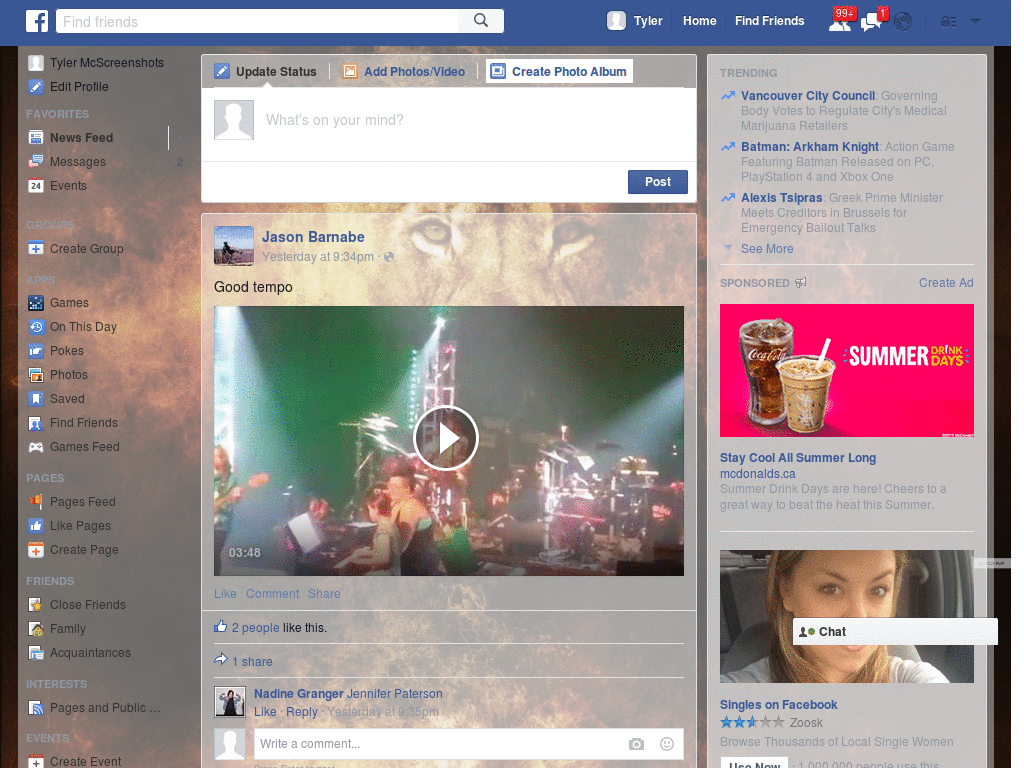The image size is (1024, 768).
Task: Click Jason Barnabe's profile thumbnail
Action: (234, 246)
